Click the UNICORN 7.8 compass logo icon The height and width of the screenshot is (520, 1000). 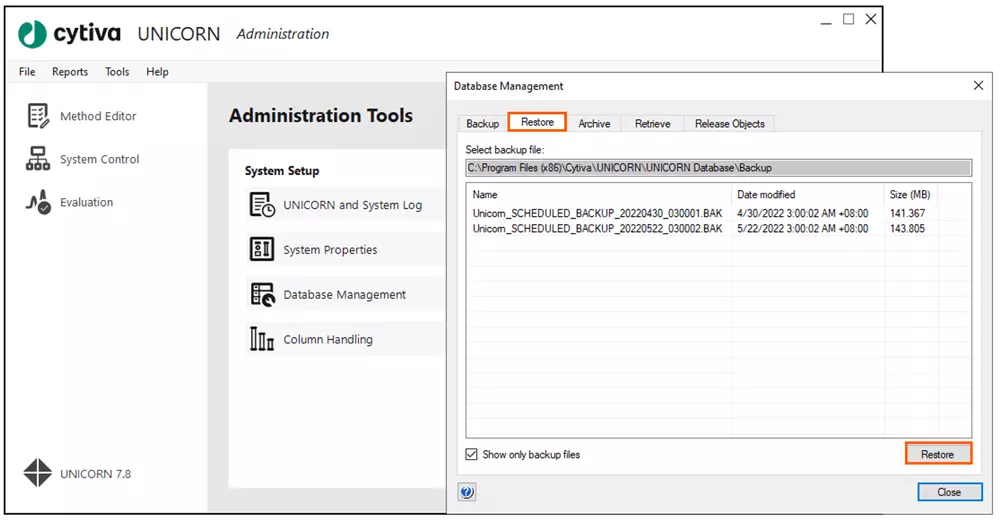[x=38, y=473]
